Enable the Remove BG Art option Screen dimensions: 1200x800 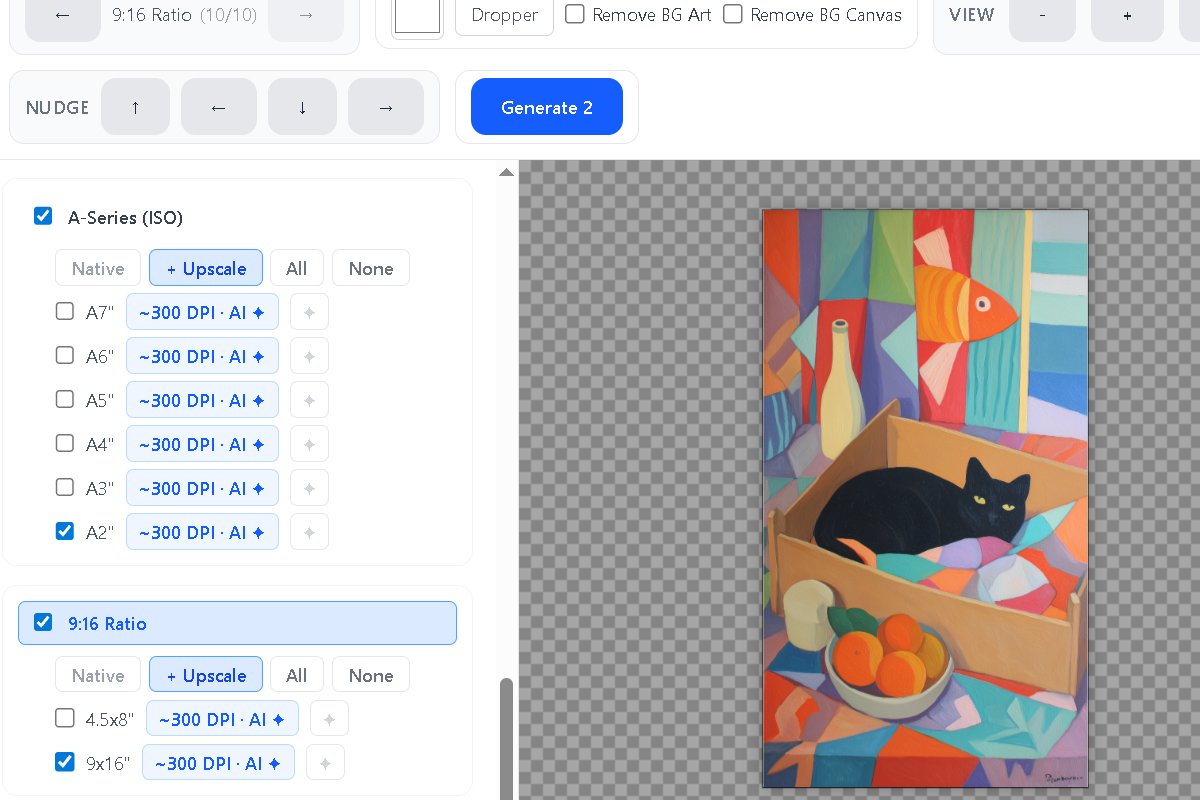(x=575, y=14)
